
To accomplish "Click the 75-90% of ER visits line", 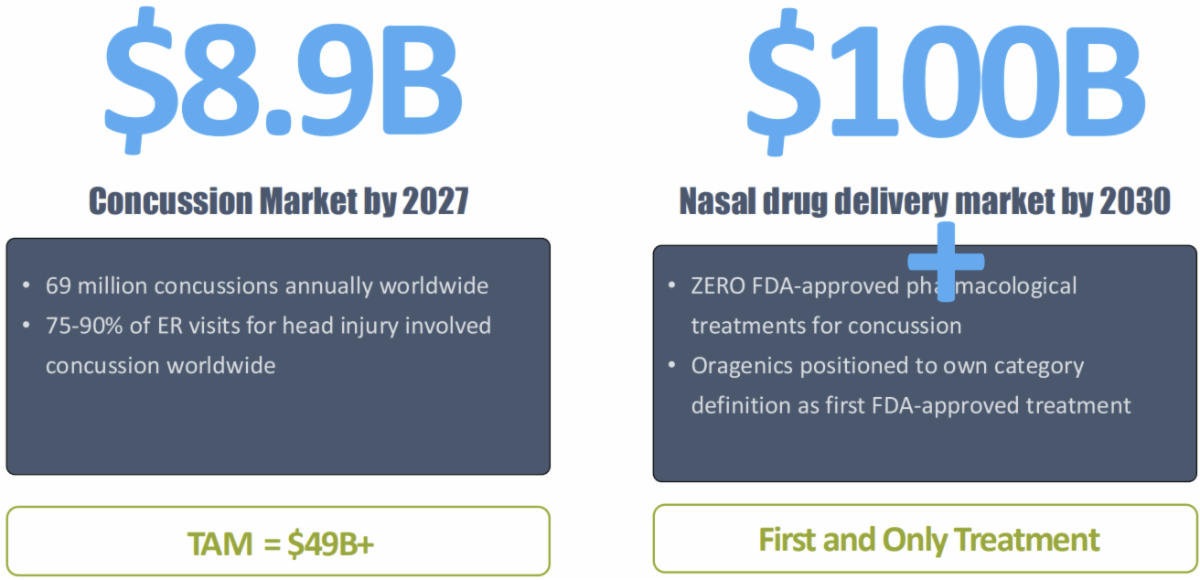I will click(x=268, y=326).
